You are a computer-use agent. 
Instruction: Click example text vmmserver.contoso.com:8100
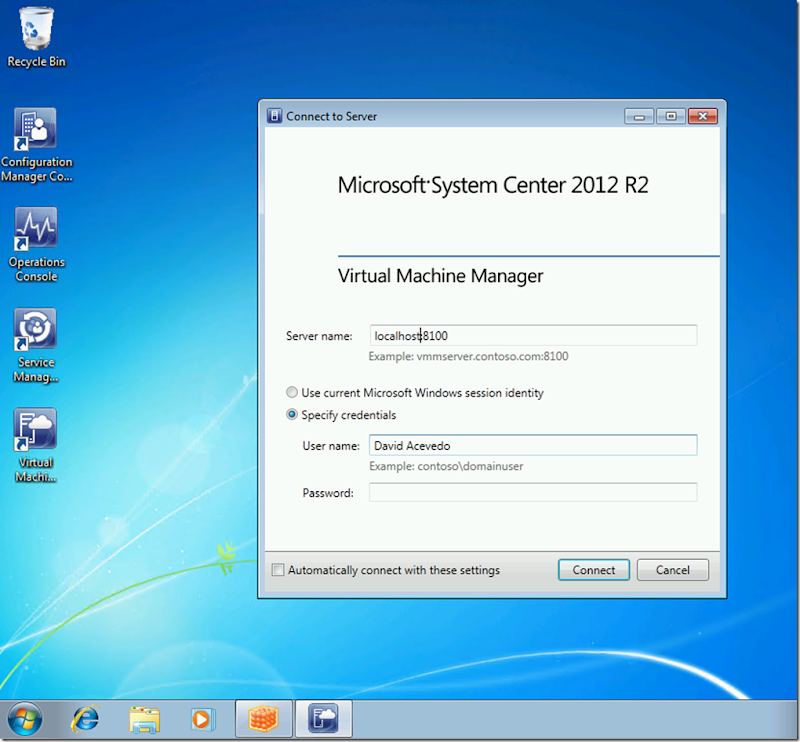tap(492, 356)
